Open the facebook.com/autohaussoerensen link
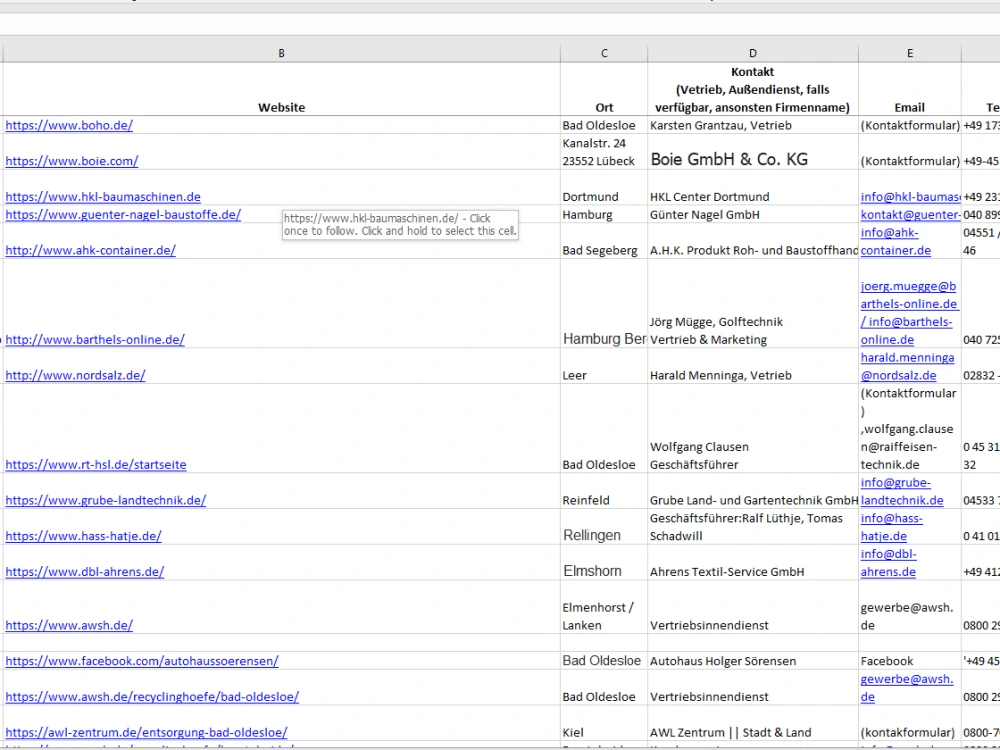Screen dimensions: 1000x750 [x=142, y=661]
